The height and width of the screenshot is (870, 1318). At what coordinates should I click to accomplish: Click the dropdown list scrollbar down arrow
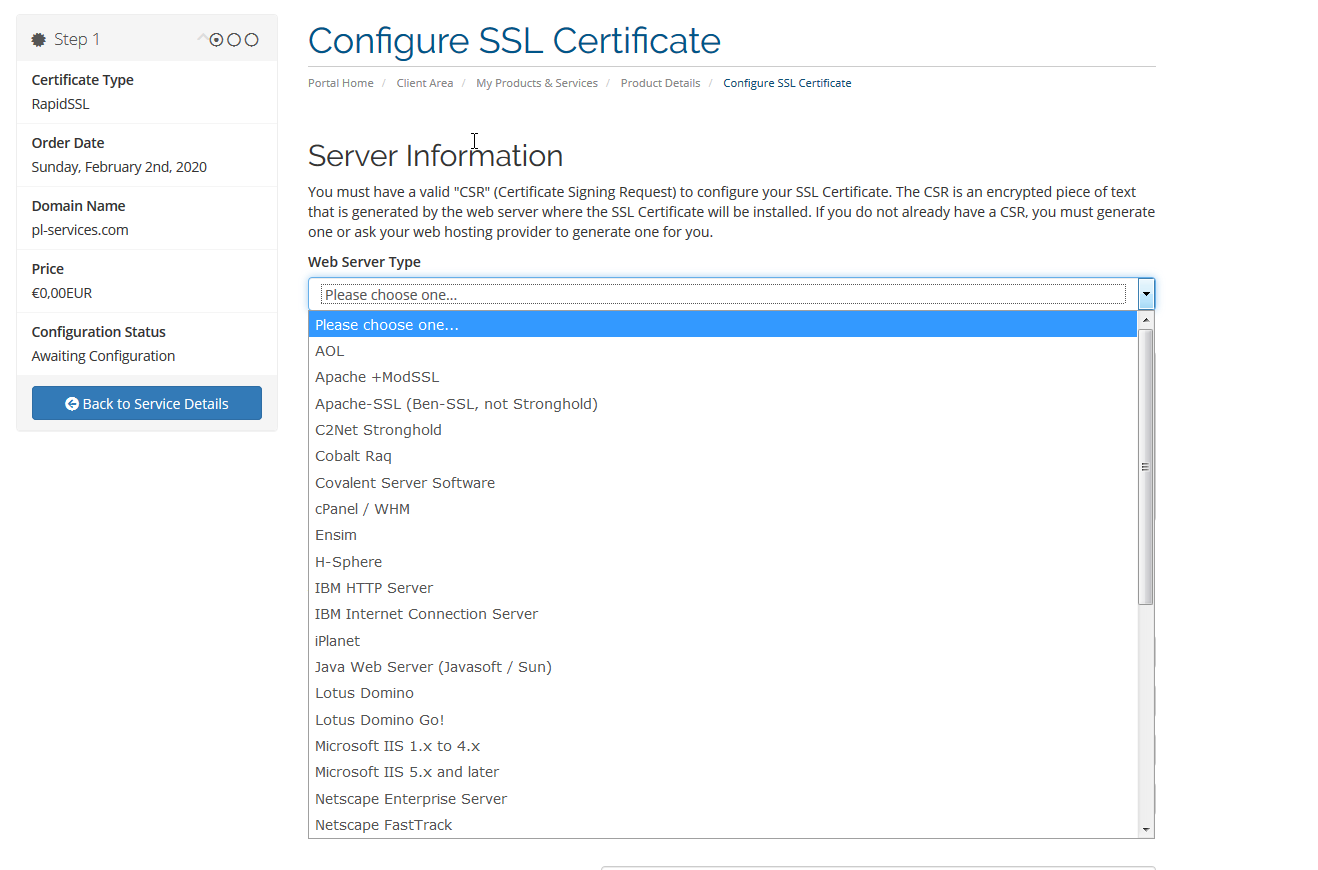coord(1146,830)
